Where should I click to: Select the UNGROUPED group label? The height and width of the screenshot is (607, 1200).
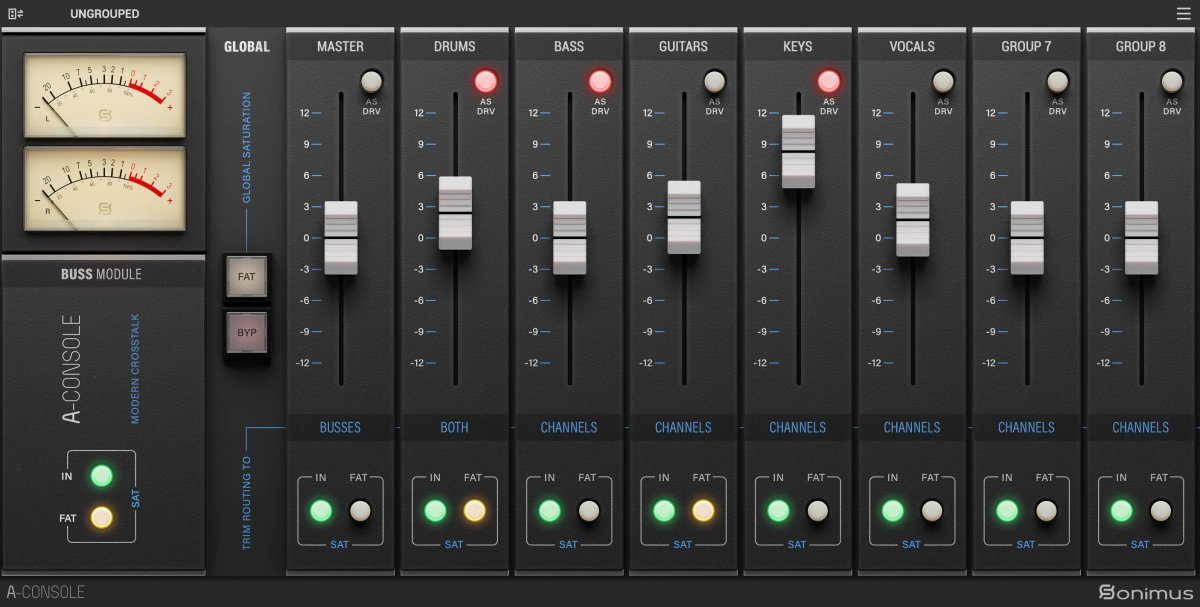pos(104,14)
